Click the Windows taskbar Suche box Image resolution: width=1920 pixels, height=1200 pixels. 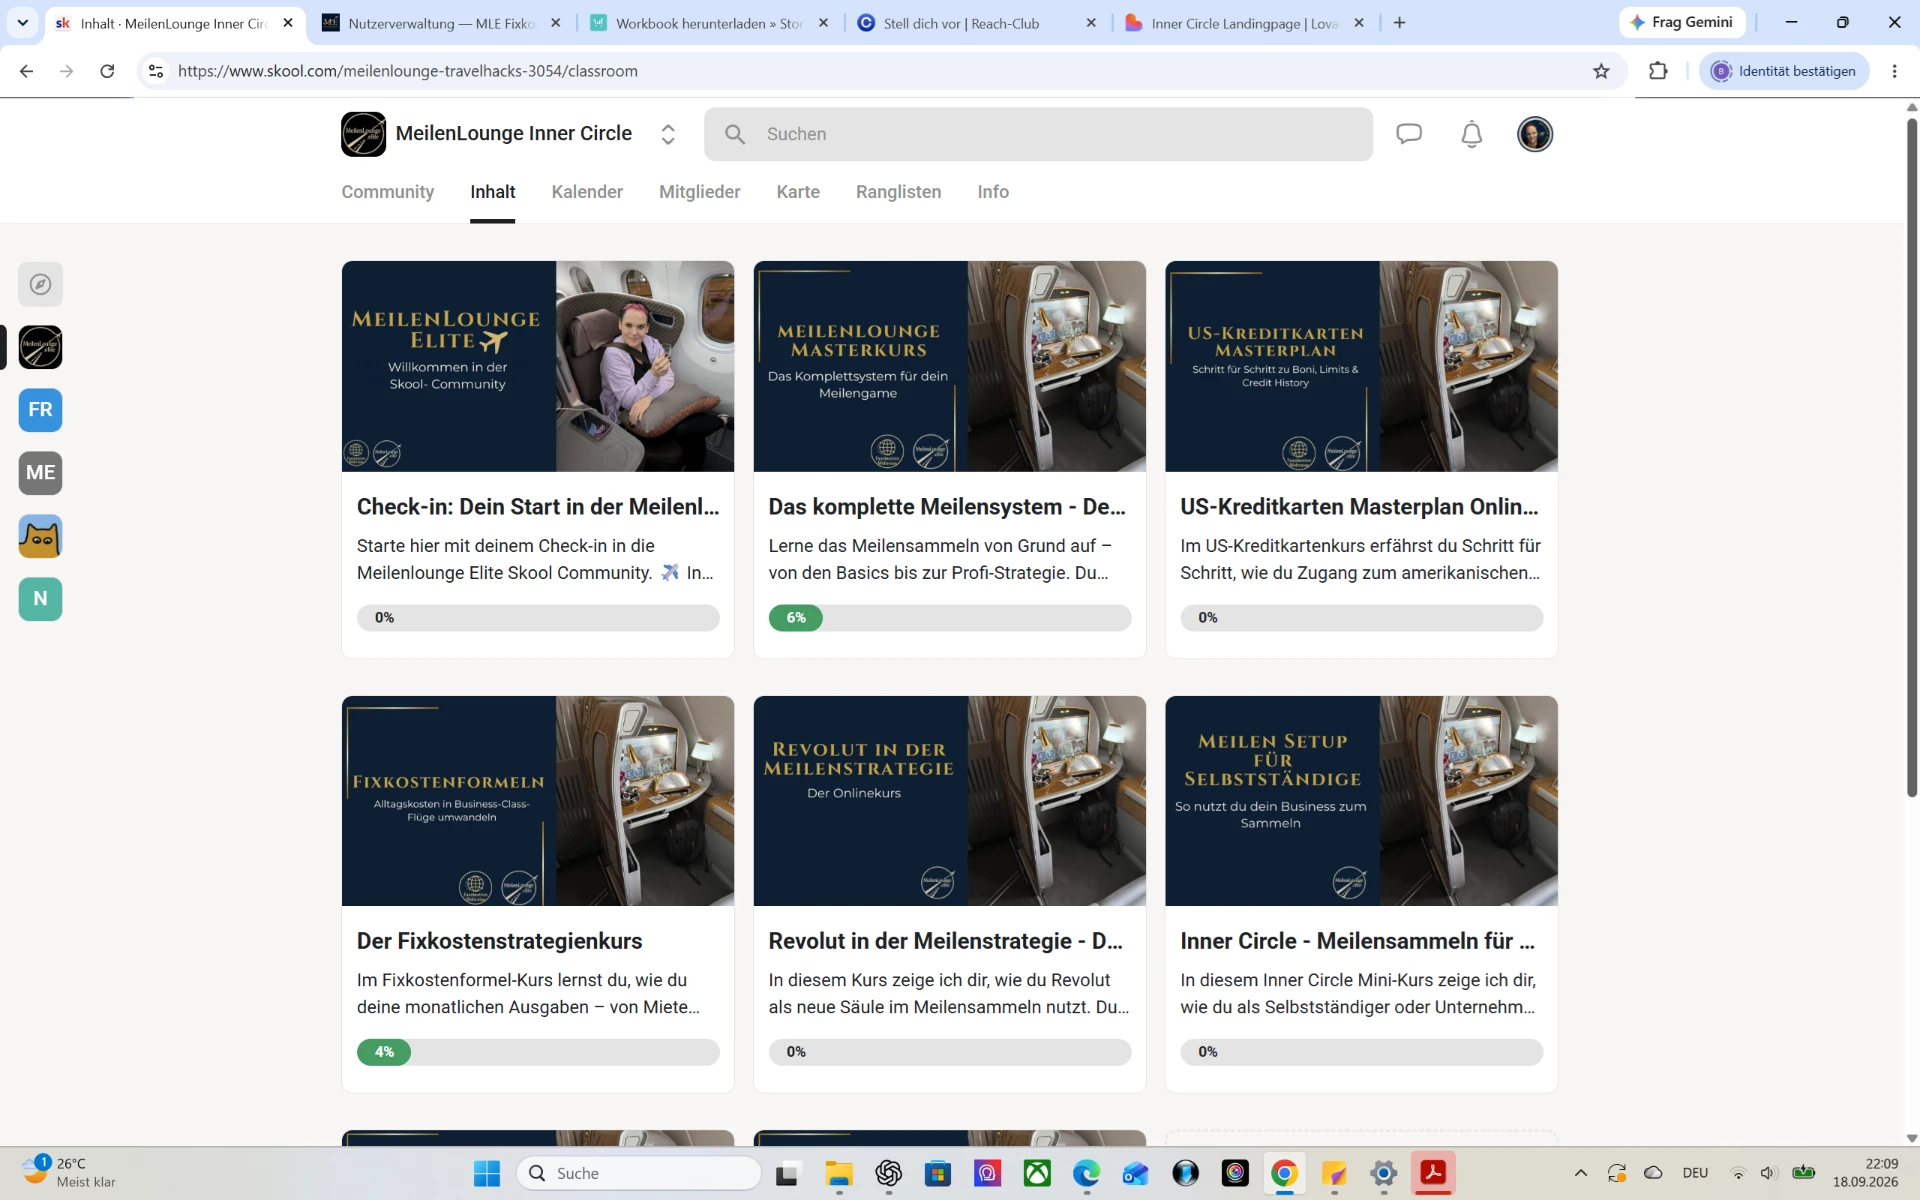[x=639, y=1173]
